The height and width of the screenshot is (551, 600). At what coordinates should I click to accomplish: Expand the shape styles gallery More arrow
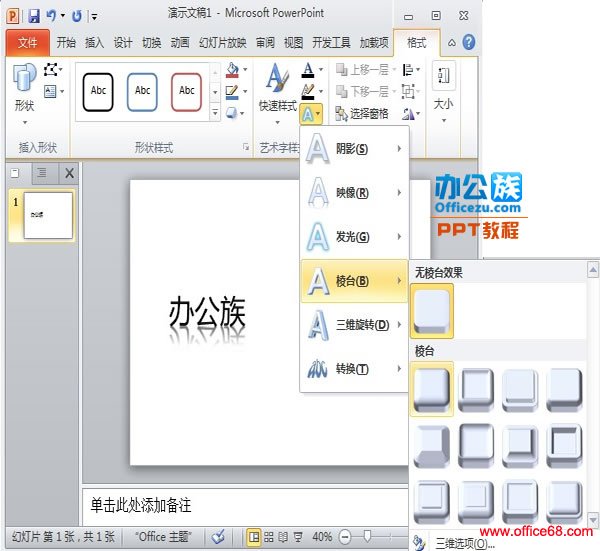[215, 112]
